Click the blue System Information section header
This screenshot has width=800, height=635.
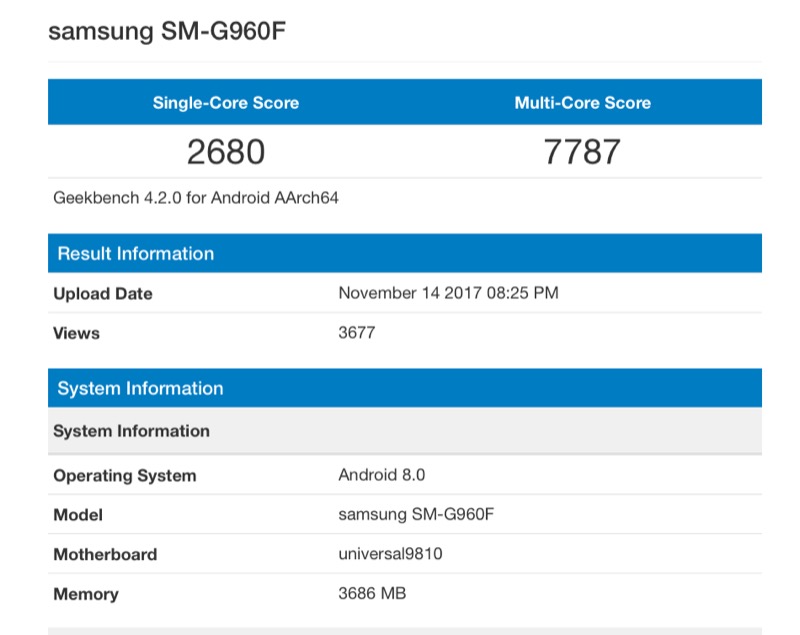(141, 389)
